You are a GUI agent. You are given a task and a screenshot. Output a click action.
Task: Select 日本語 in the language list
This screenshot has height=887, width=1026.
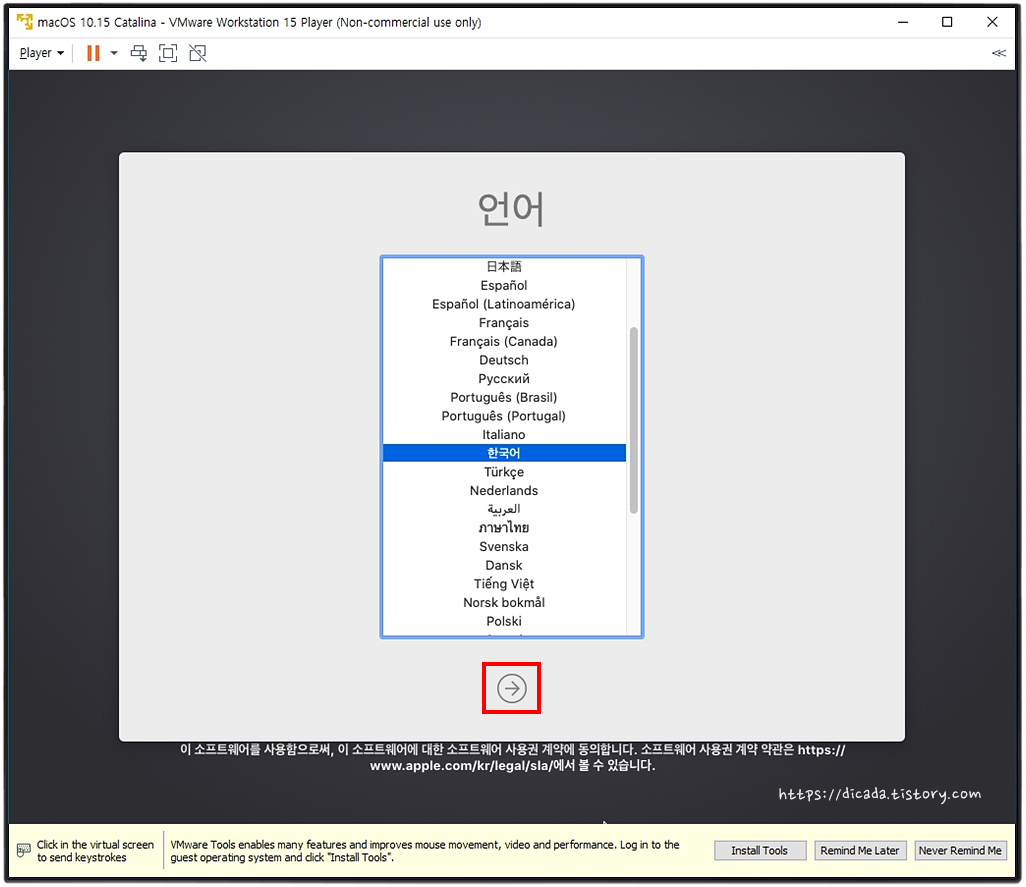[x=504, y=266]
